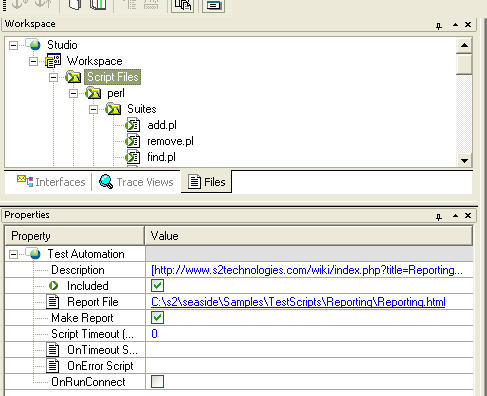Click workspace tree scroll down arrow
The height and width of the screenshot is (396, 487).
464,160
